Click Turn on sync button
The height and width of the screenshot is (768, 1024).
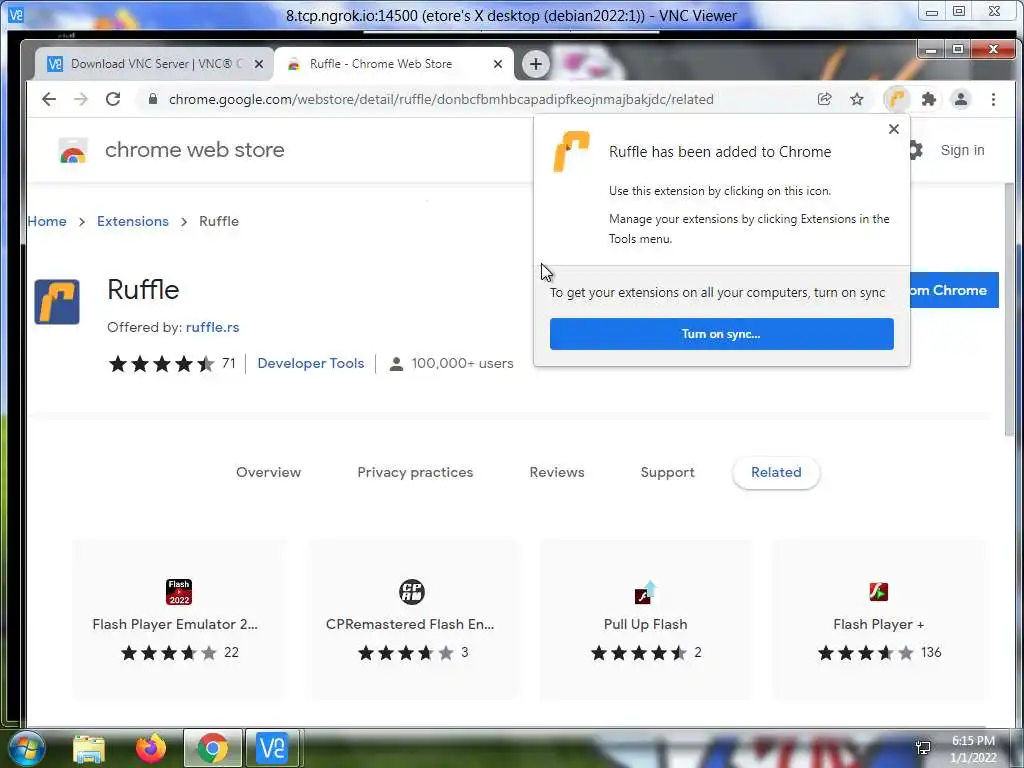722,334
